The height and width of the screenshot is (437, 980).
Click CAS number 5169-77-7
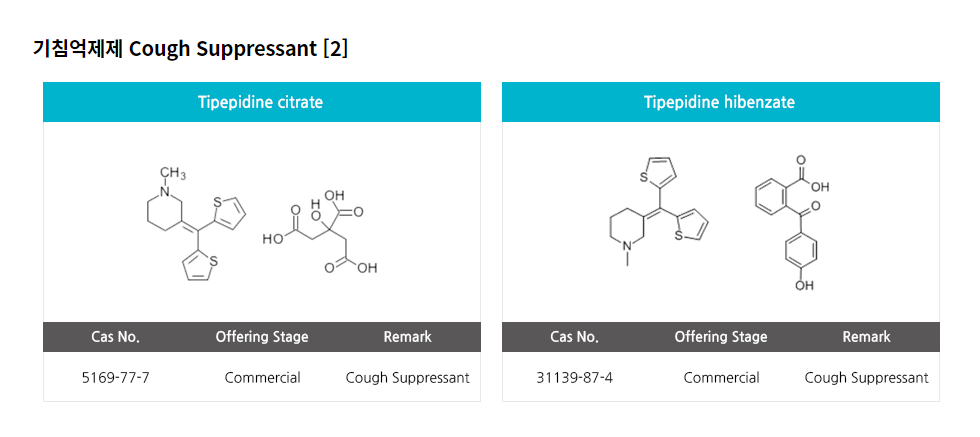point(116,378)
